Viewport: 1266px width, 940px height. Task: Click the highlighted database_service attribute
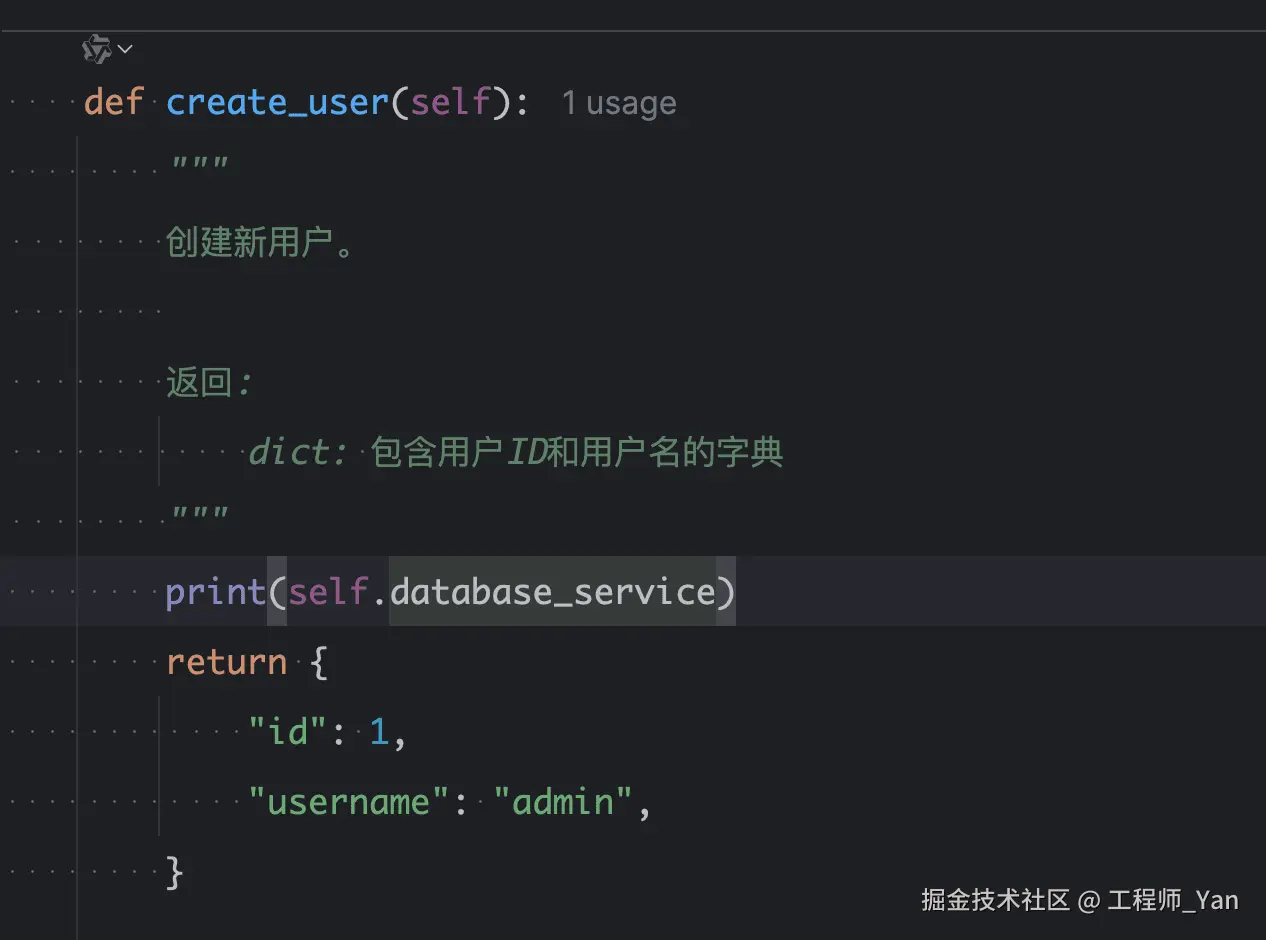coord(552,592)
